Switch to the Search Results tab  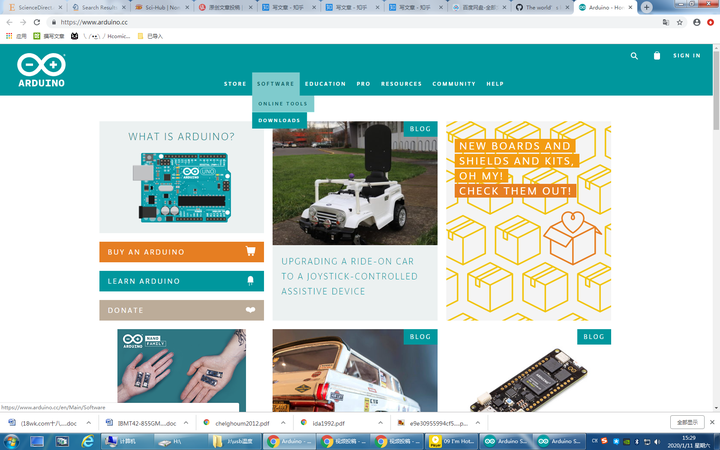pos(98,7)
